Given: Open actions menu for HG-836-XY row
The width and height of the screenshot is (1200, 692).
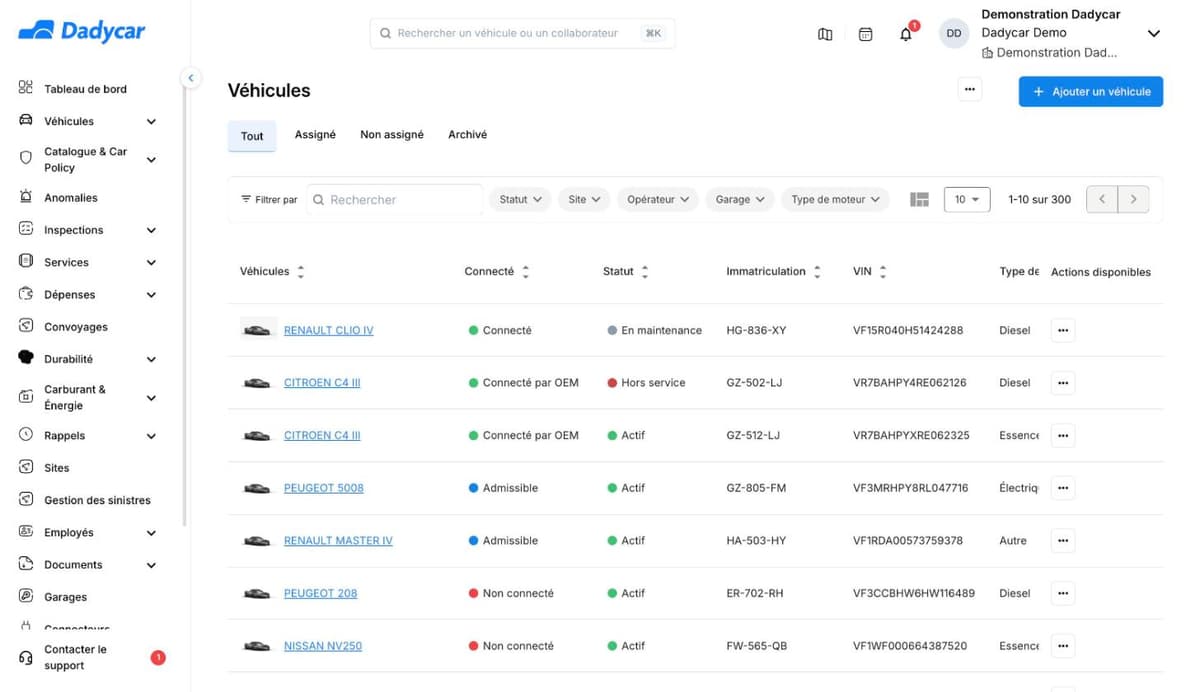Looking at the screenshot, I should [x=1063, y=330].
